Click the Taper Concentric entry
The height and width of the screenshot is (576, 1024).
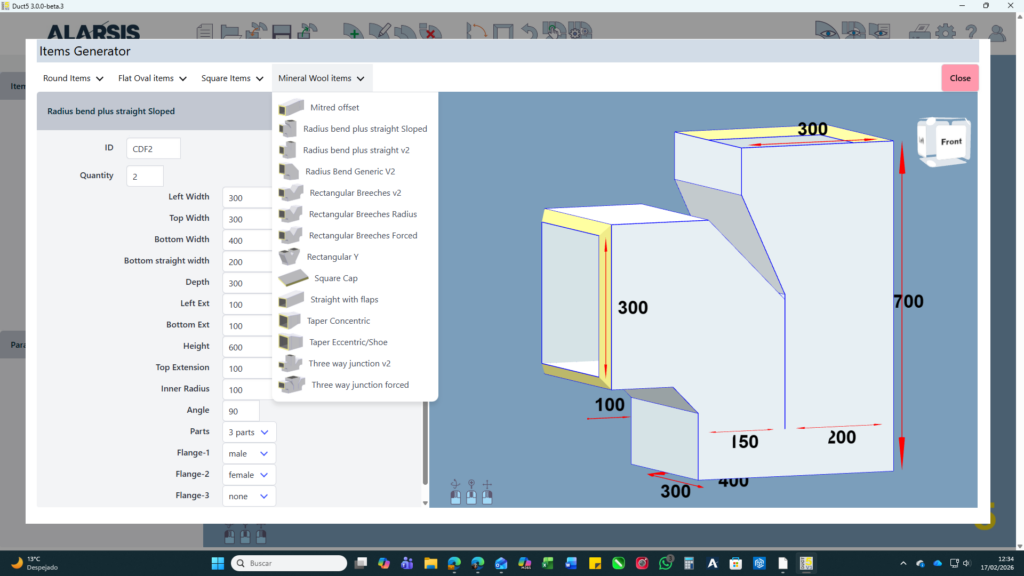(339, 321)
